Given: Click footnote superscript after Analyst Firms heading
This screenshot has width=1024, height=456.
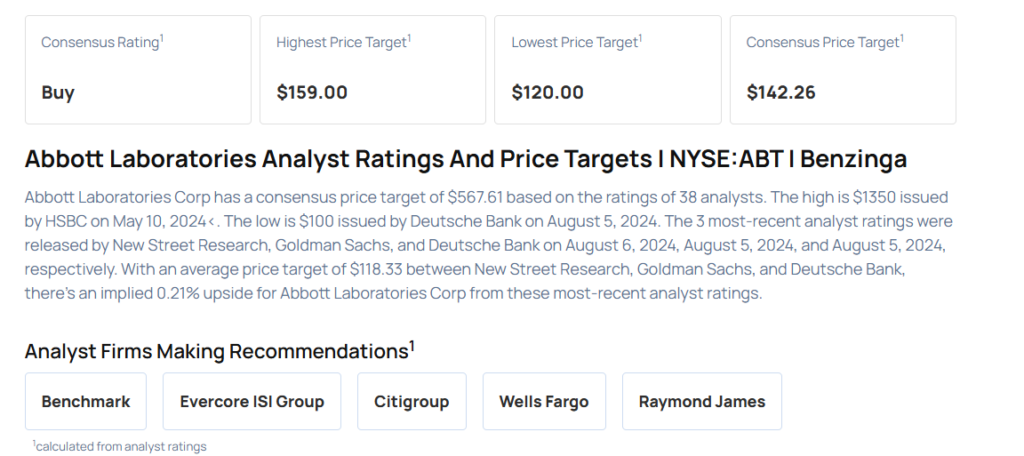Looking at the screenshot, I should point(412,346).
